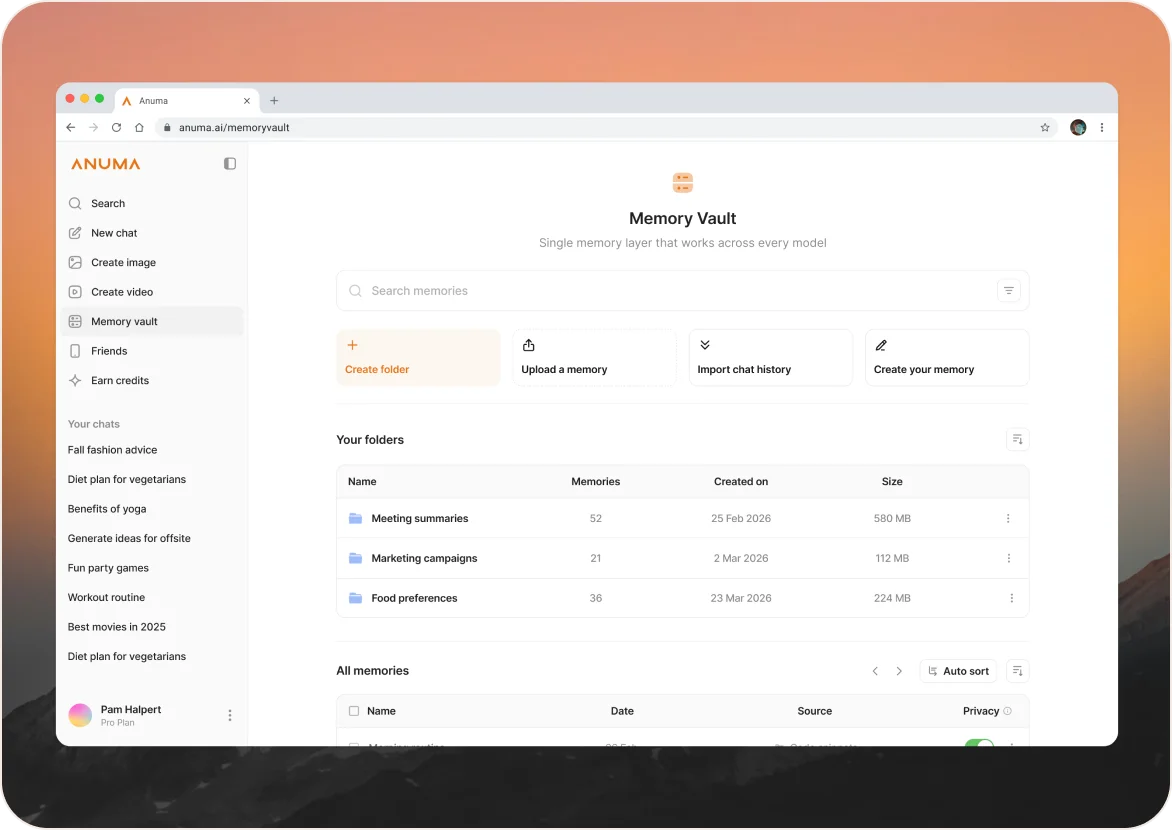Click the sort icon beside Your folders
This screenshot has height=830, width=1172.
[x=1017, y=440]
